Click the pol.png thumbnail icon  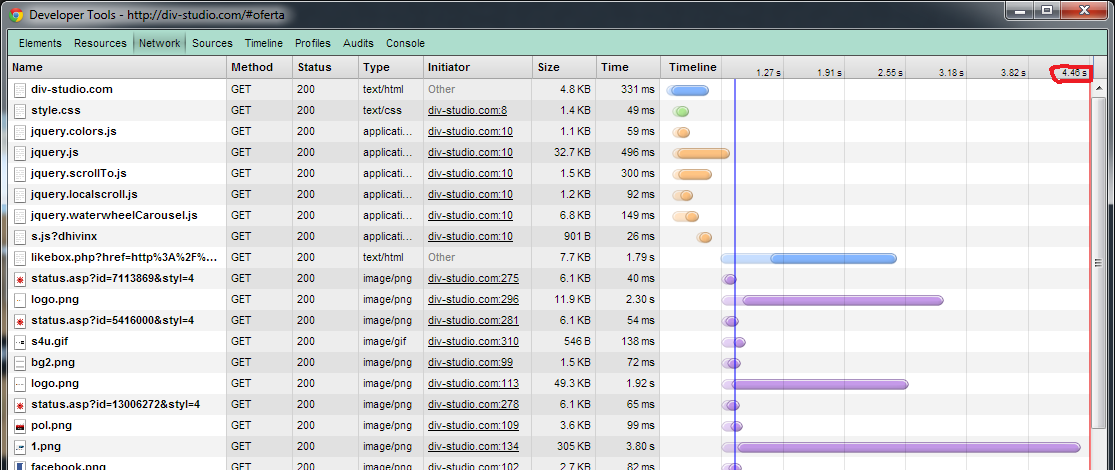tap(20, 426)
